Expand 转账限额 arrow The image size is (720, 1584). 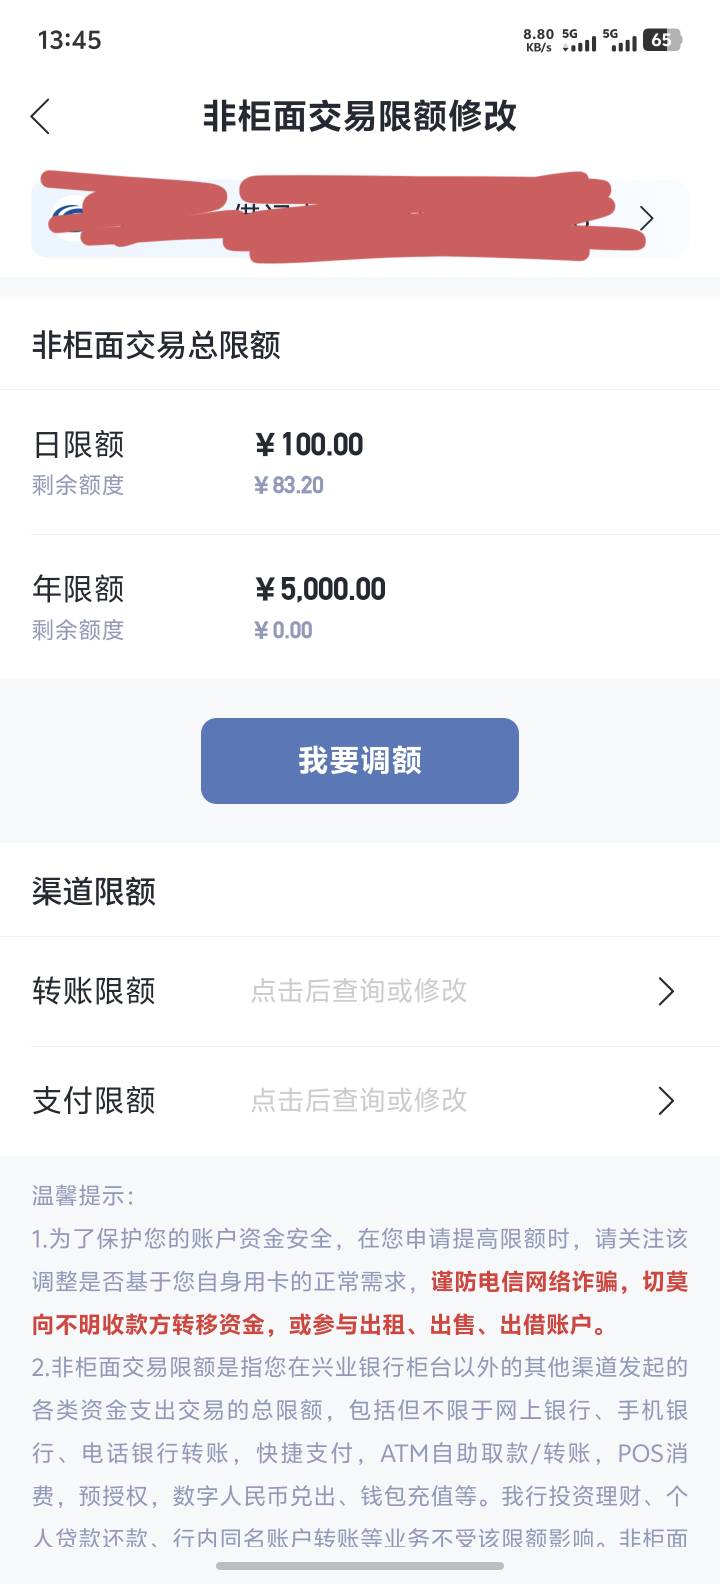click(x=666, y=991)
